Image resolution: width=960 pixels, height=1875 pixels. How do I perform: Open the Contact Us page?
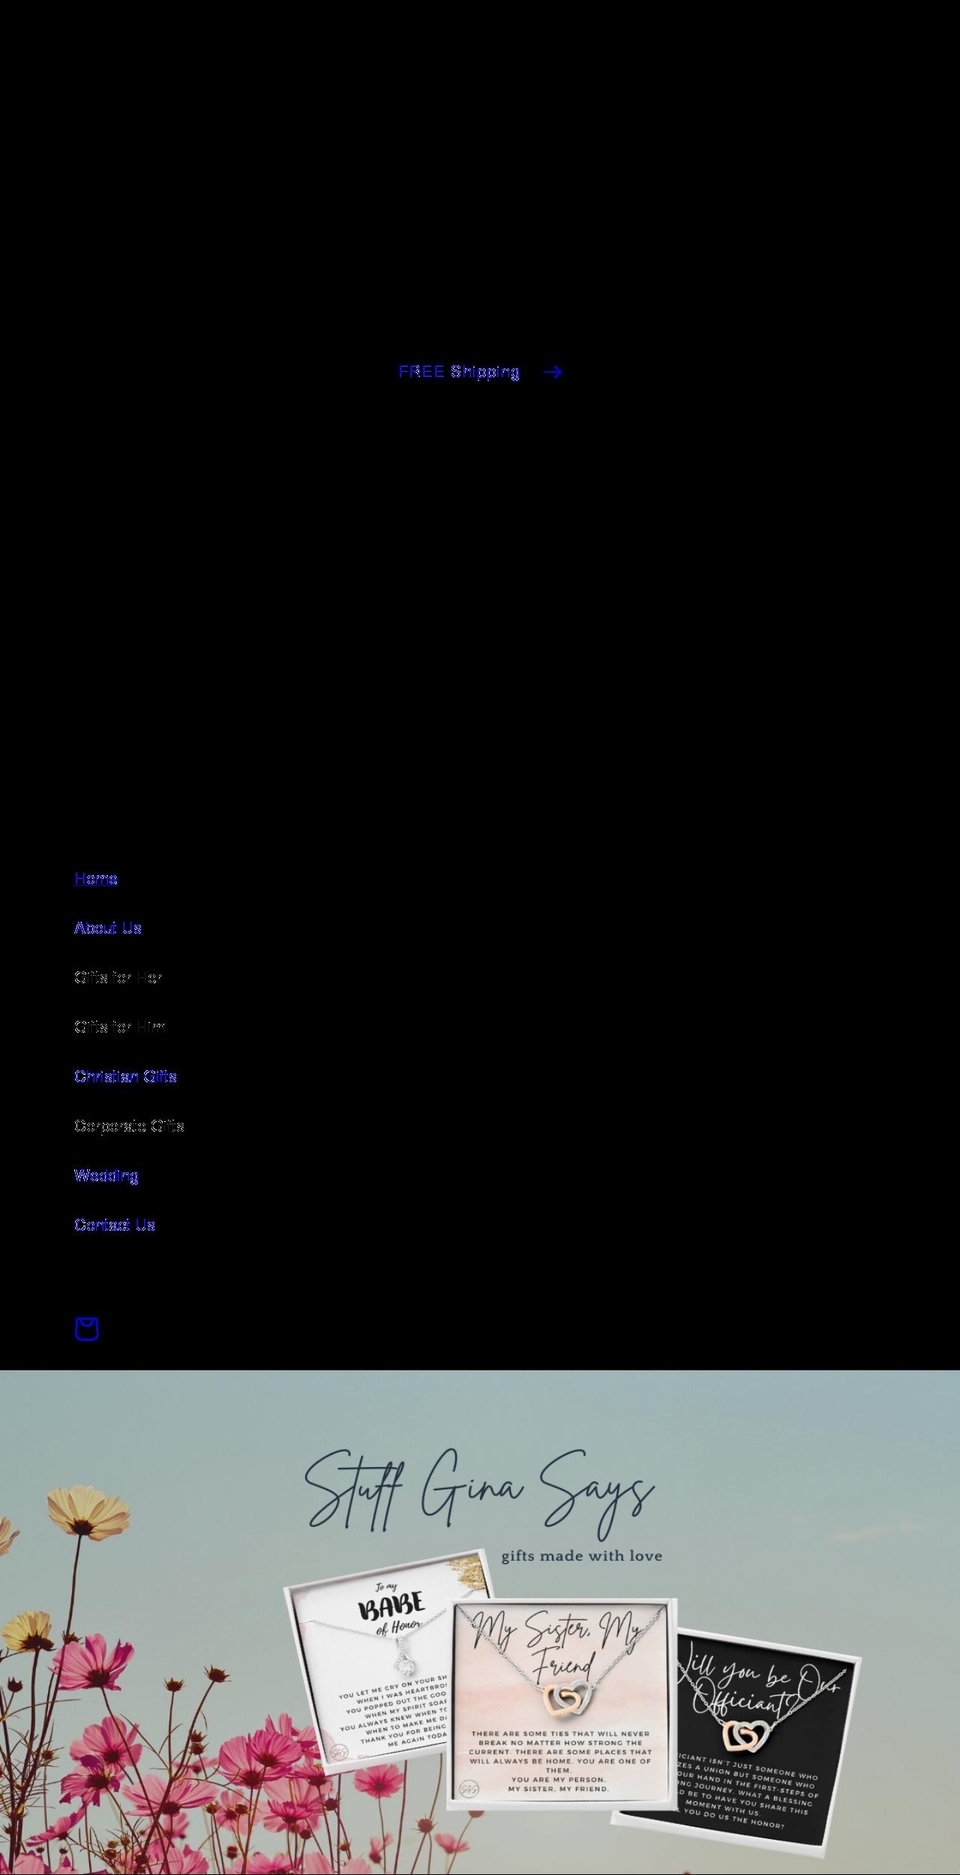click(x=115, y=1225)
